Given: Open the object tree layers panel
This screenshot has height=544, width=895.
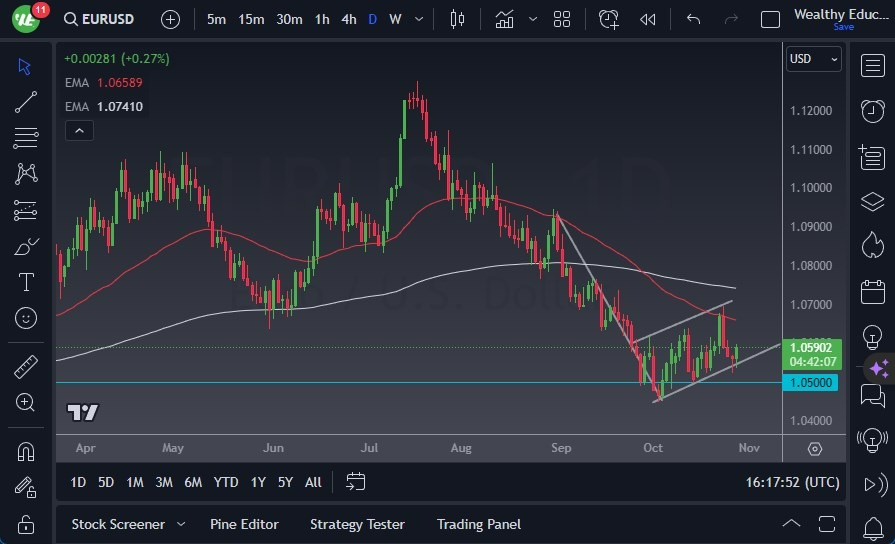Looking at the screenshot, I should coord(873,202).
